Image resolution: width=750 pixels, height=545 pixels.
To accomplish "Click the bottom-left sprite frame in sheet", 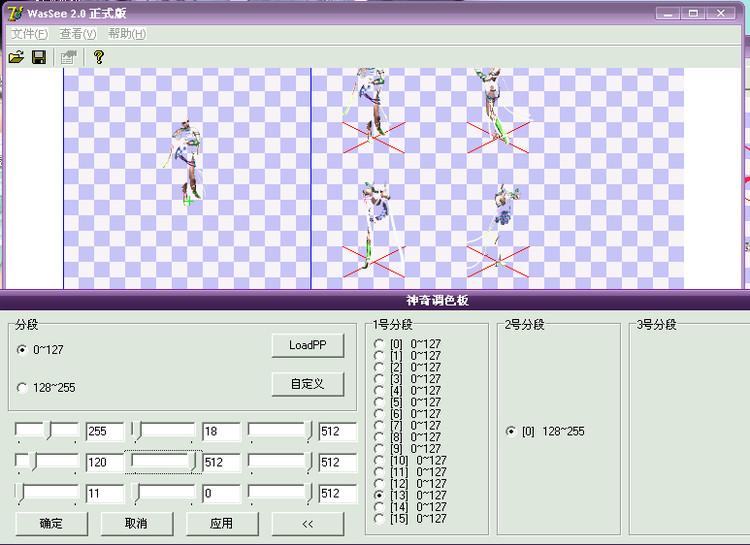I will (374, 230).
